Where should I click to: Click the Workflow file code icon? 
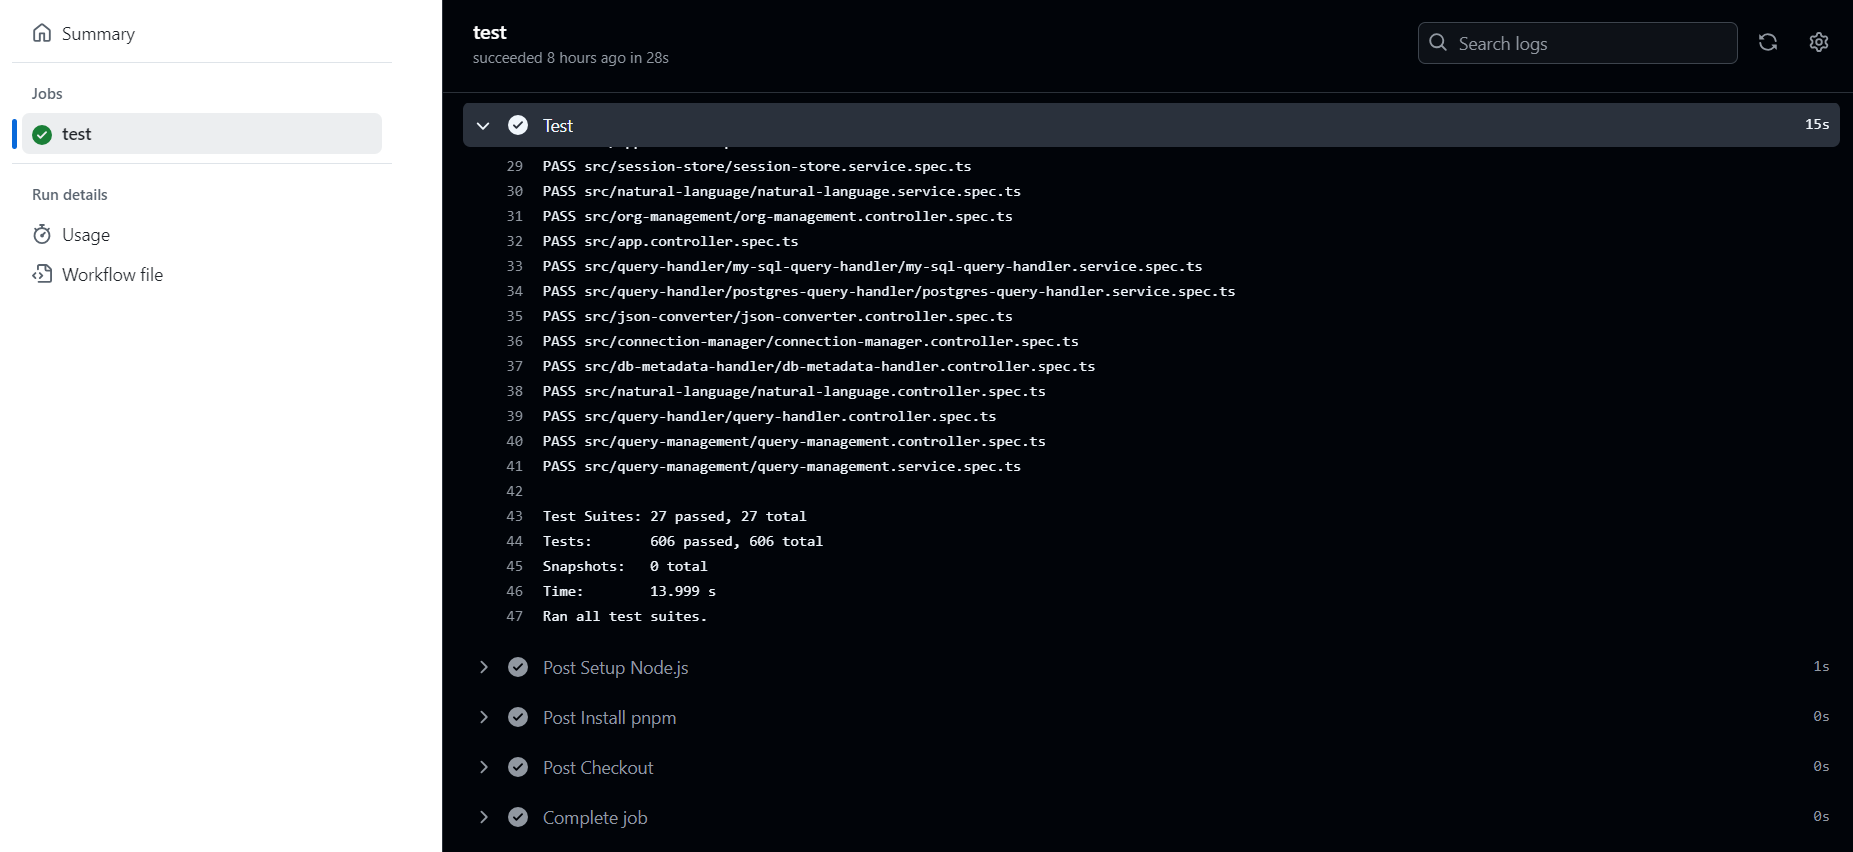click(x=42, y=274)
